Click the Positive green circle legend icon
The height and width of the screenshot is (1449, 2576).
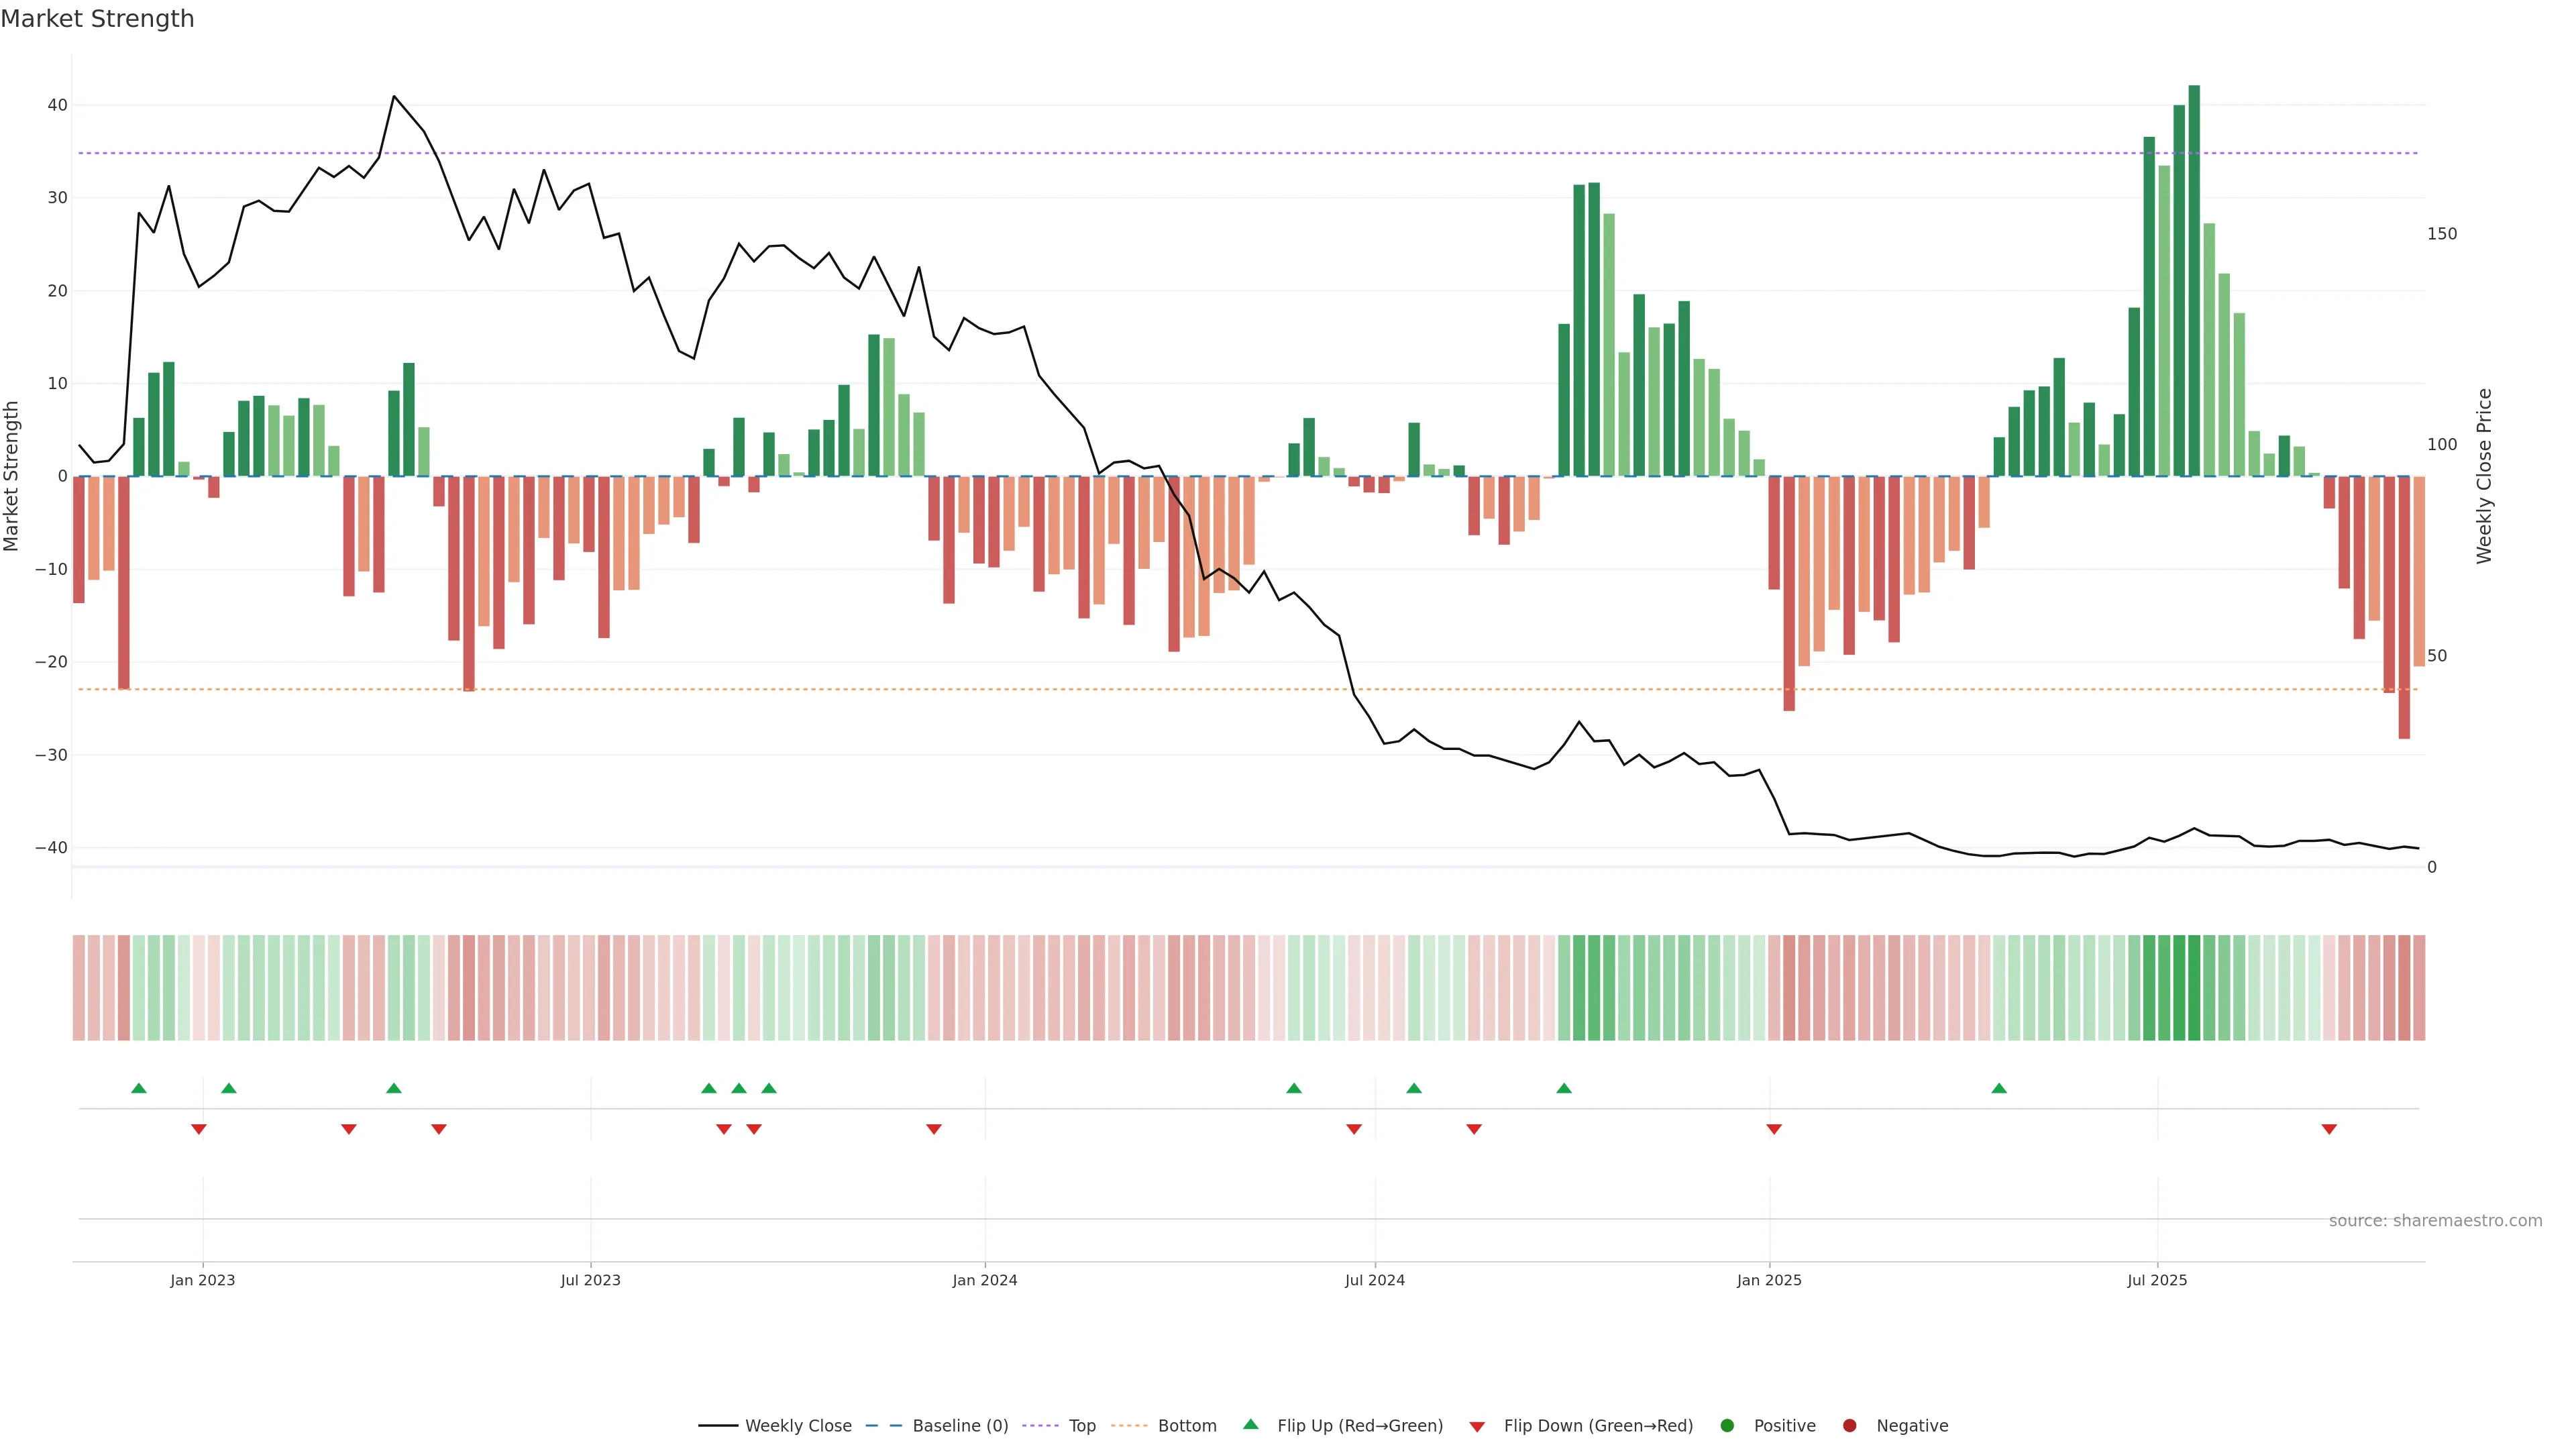1727,1426
